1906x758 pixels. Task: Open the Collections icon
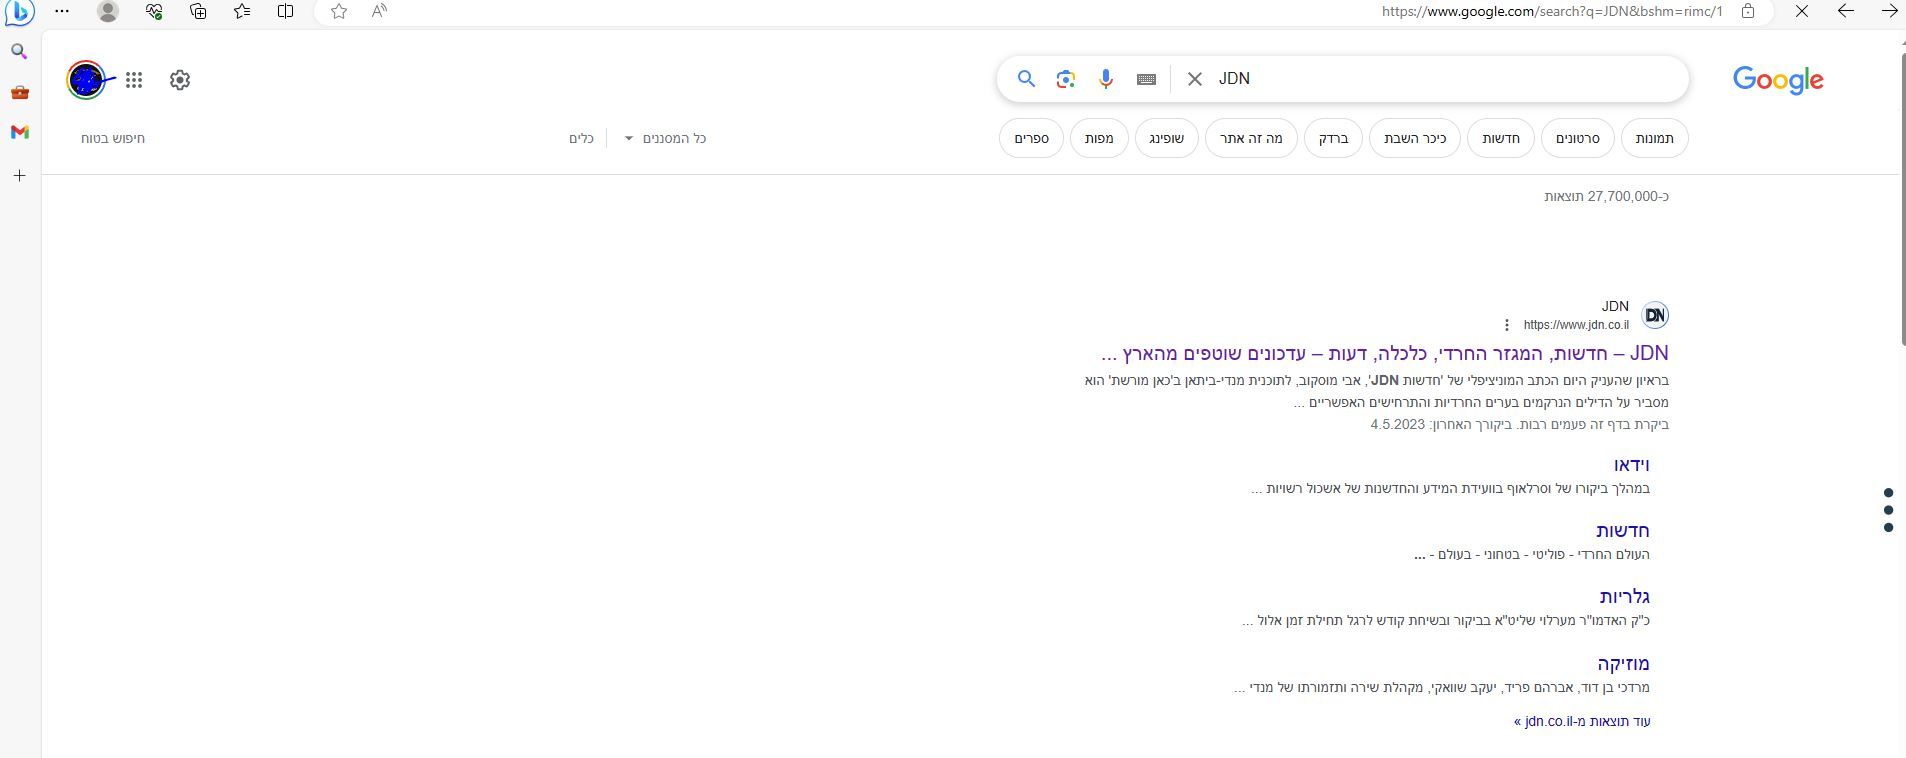coord(198,11)
